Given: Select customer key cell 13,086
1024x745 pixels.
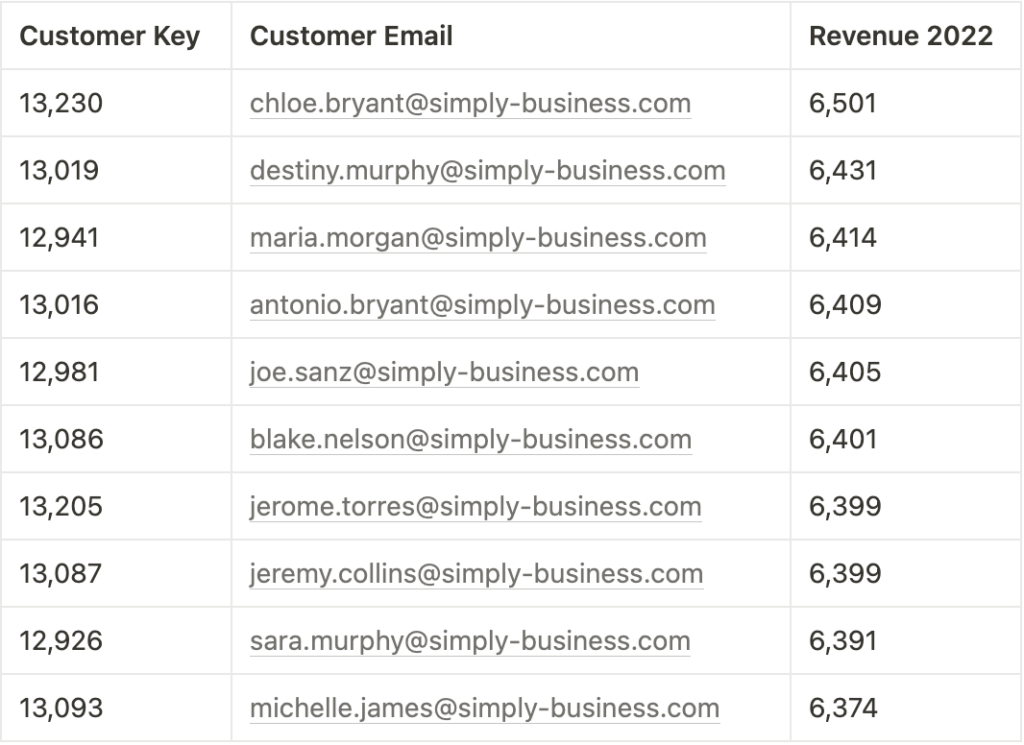Looking at the screenshot, I should click(116, 439).
